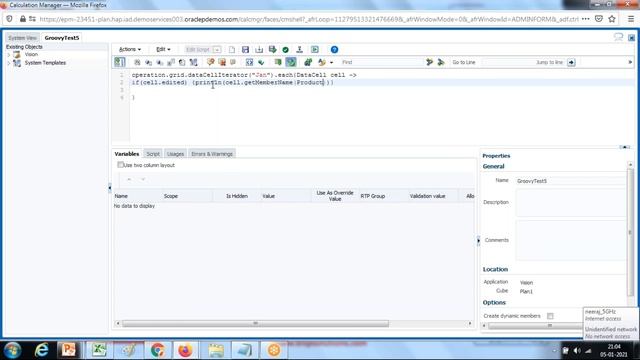This screenshot has width=640, height=360.
Task: Open Firefox hamburger menu
Action: [x=631, y=19]
